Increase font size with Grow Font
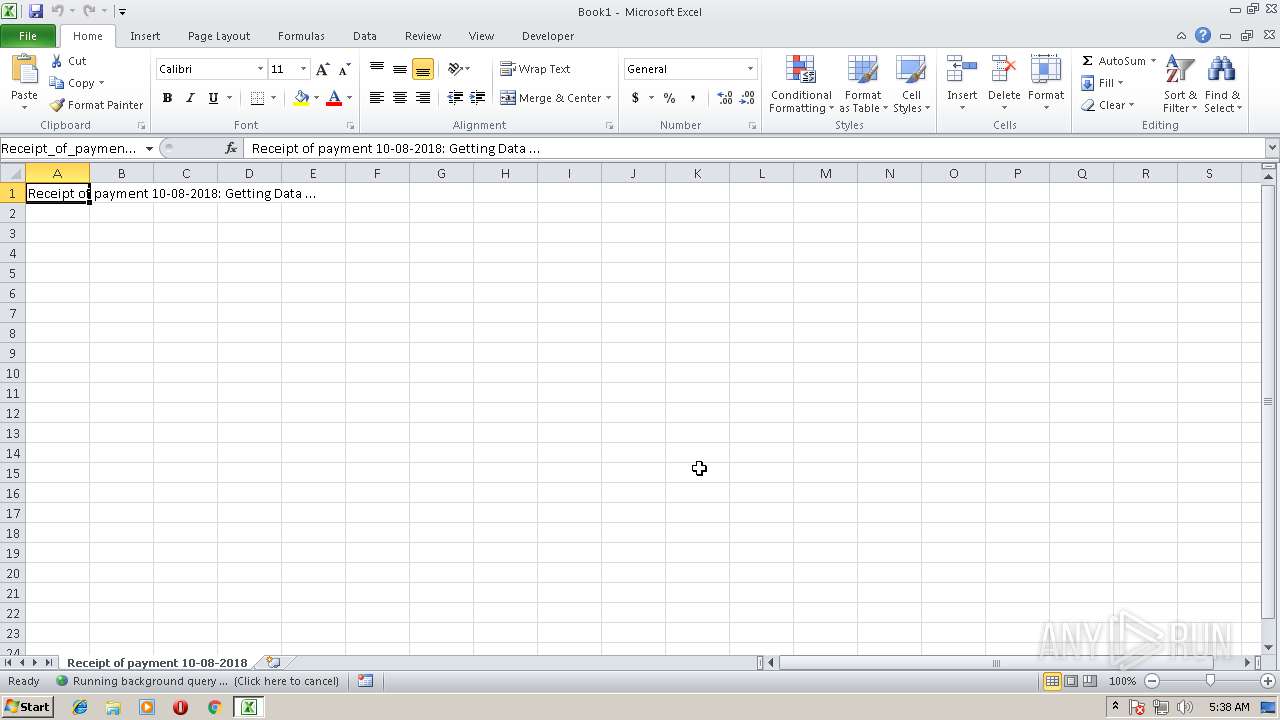1280x720 pixels. pos(322,69)
